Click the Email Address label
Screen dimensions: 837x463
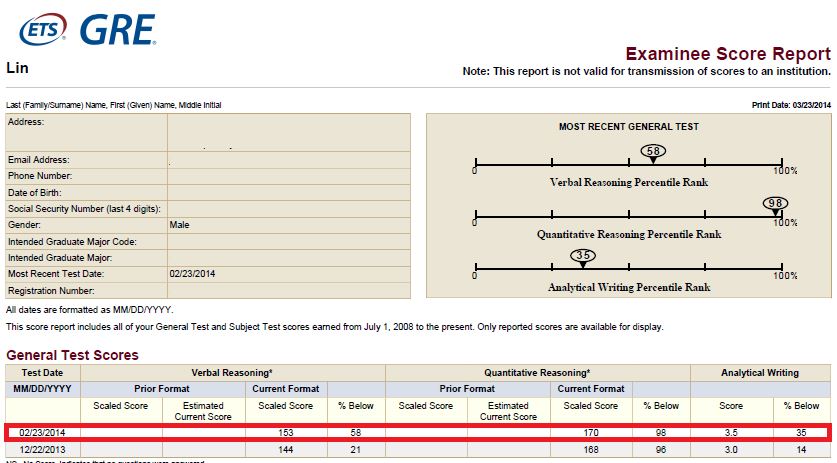pyautogui.click(x=38, y=160)
